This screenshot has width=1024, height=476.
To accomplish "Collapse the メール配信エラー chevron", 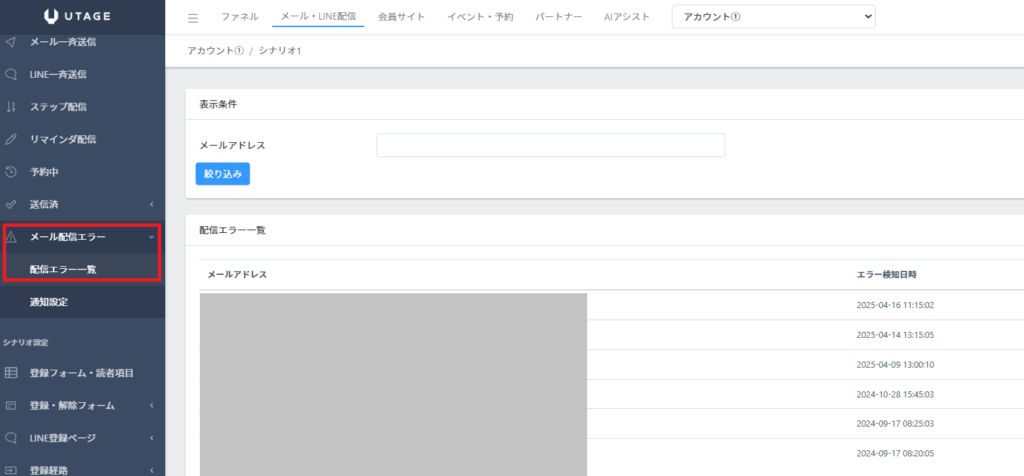I will point(152,237).
